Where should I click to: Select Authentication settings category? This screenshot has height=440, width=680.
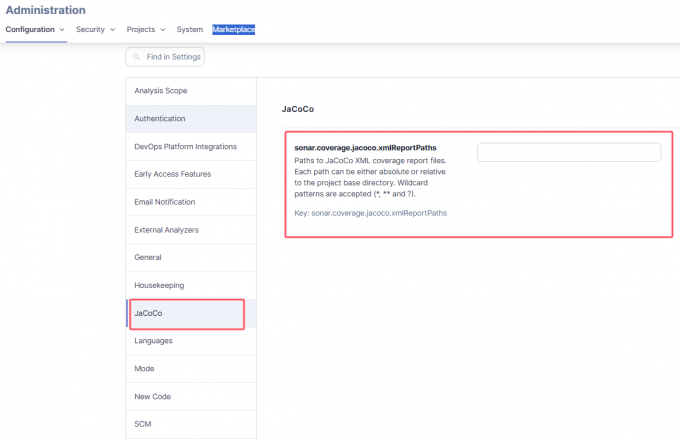(x=191, y=119)
